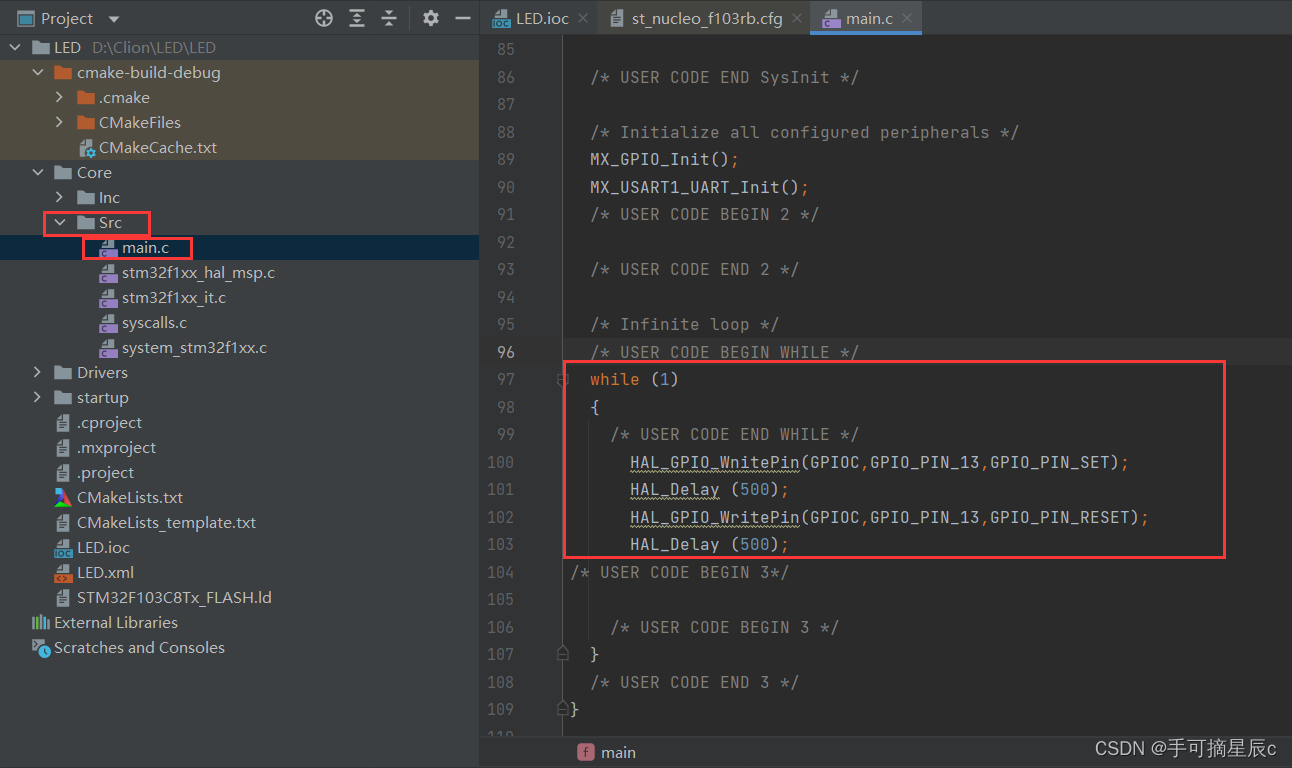Click MX_USART1_UART_Init() call
The height and width of the screenshot is (768, 1292).
pyautogui.click(x=699, y=187)
